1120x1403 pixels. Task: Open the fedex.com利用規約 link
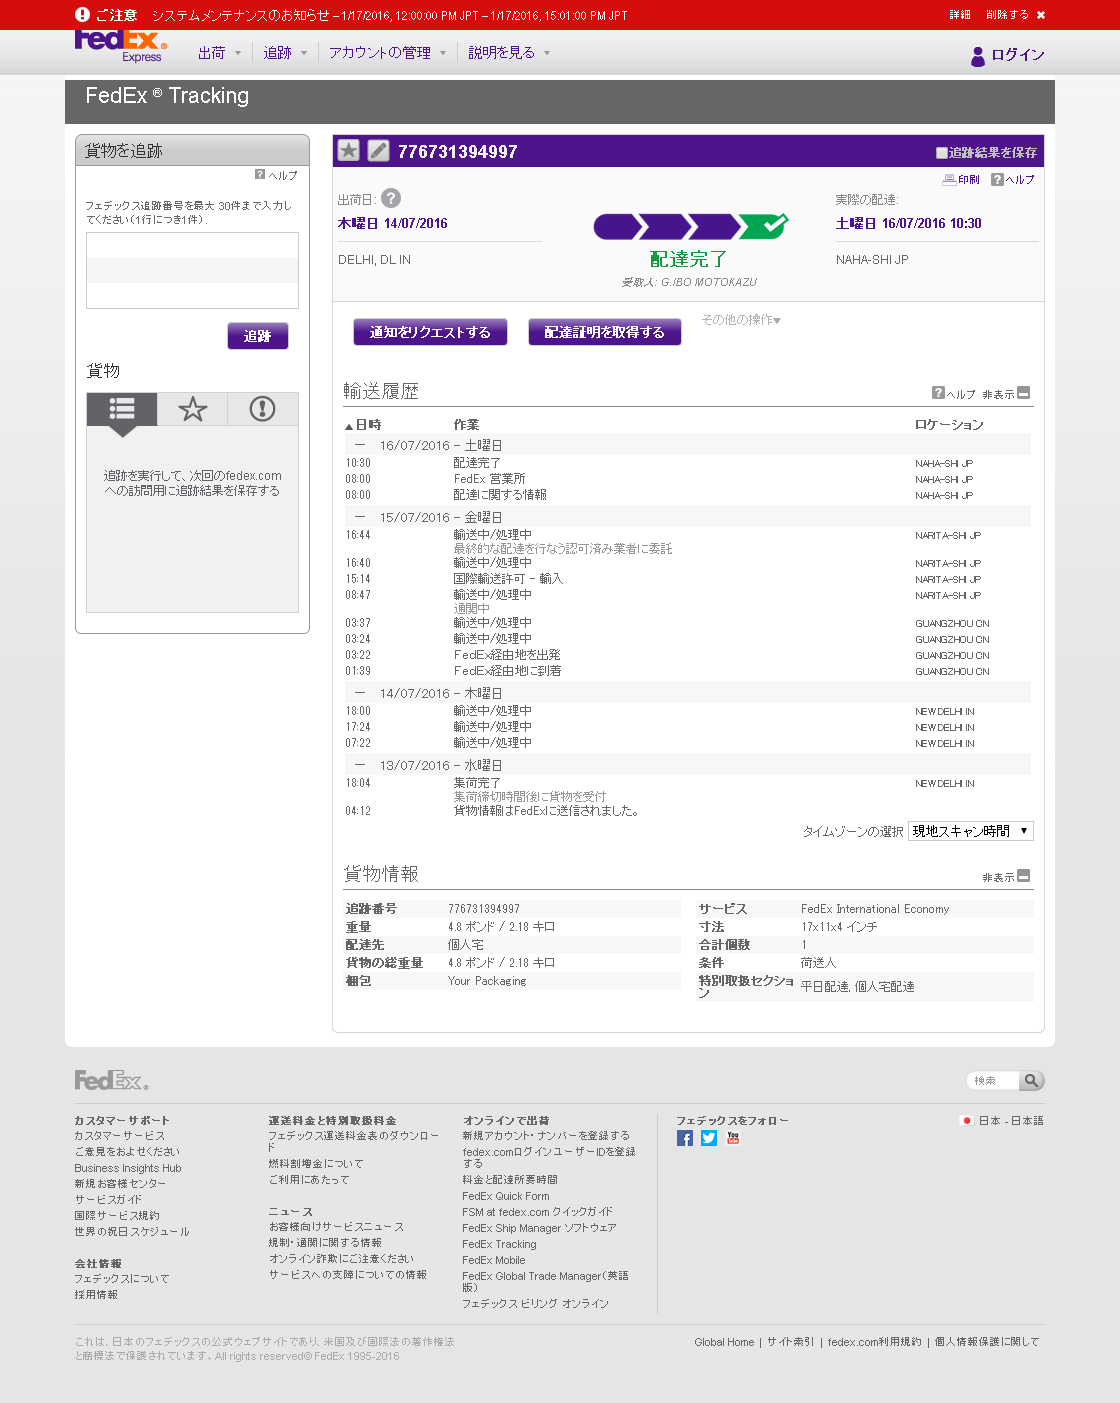coord(875,1342)
